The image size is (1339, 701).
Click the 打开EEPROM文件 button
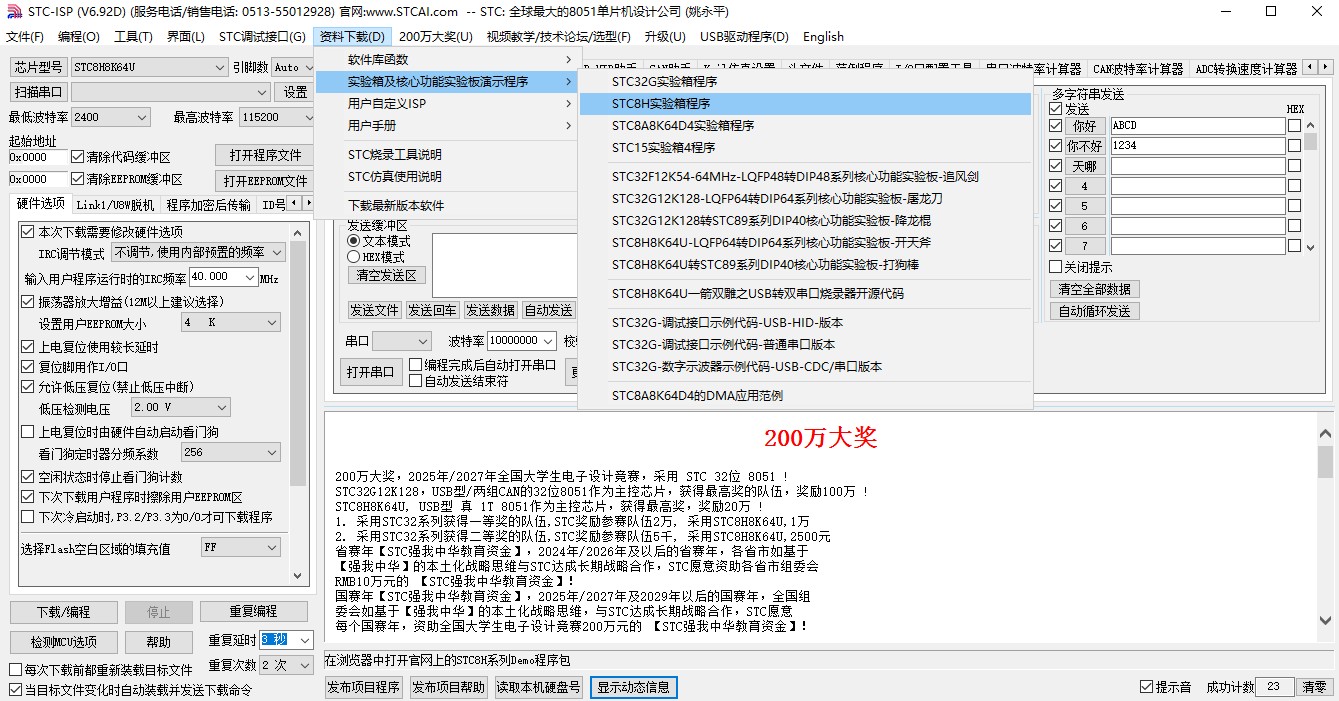tap(265, 181)
